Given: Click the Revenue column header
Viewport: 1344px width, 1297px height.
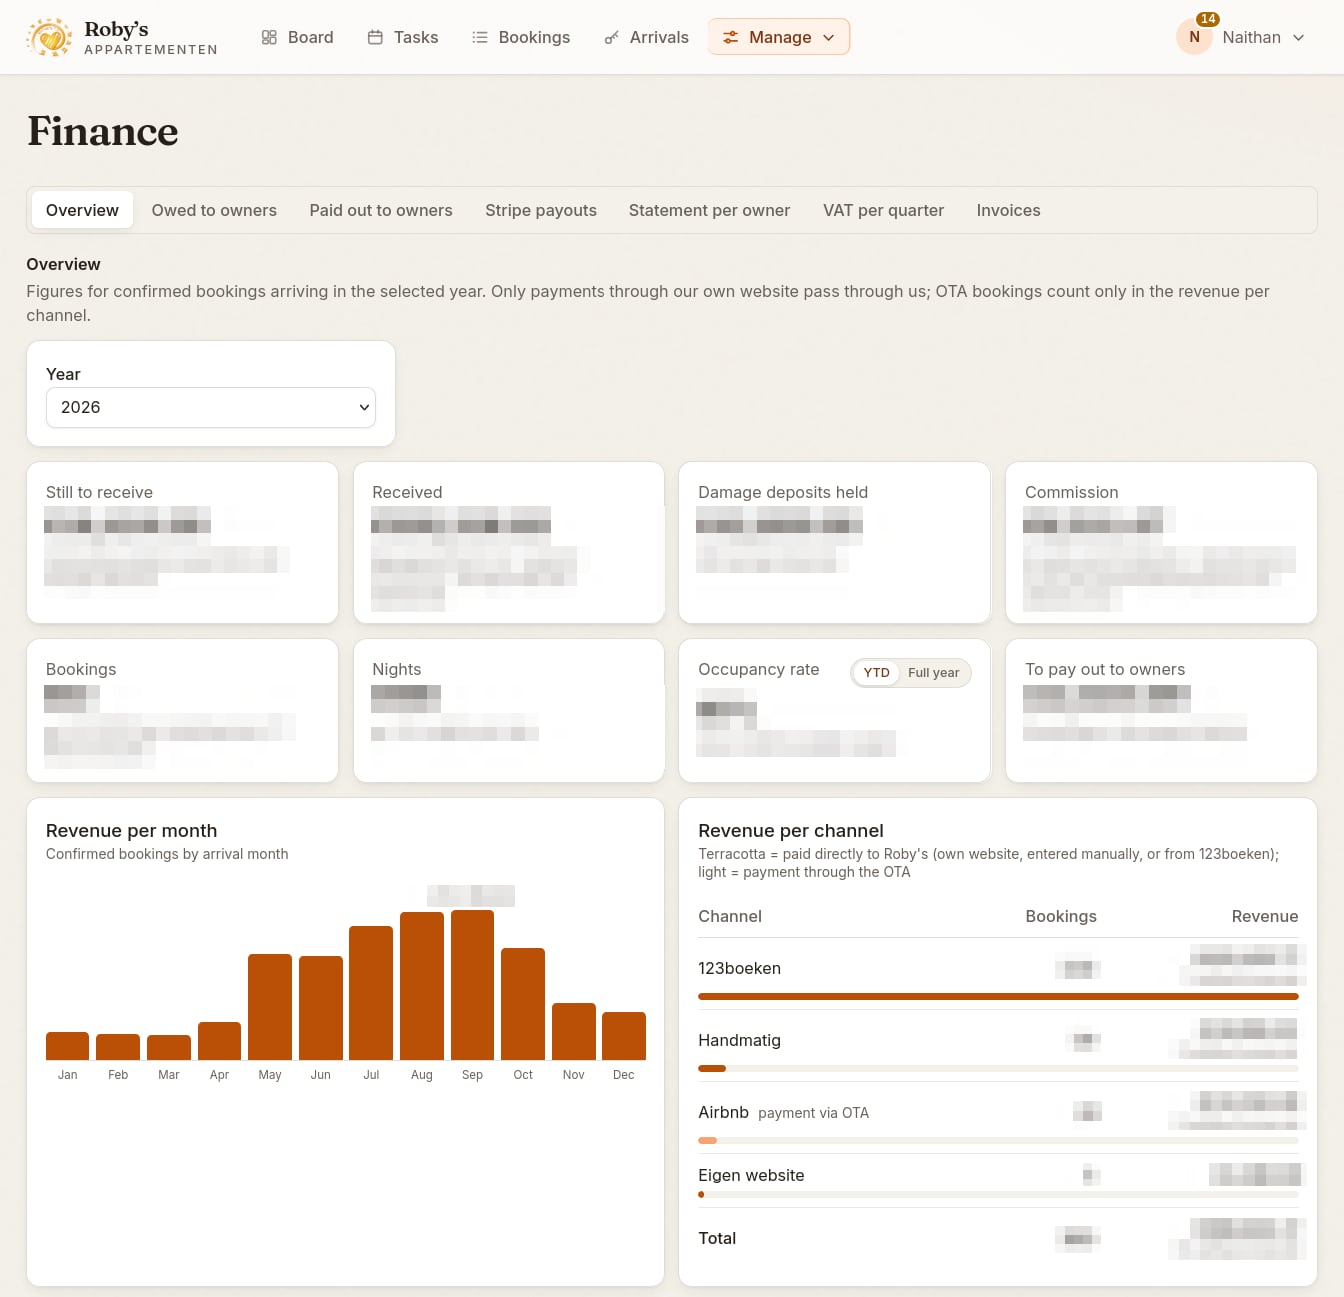Looking at the screenshot, I should [1265, 916].
